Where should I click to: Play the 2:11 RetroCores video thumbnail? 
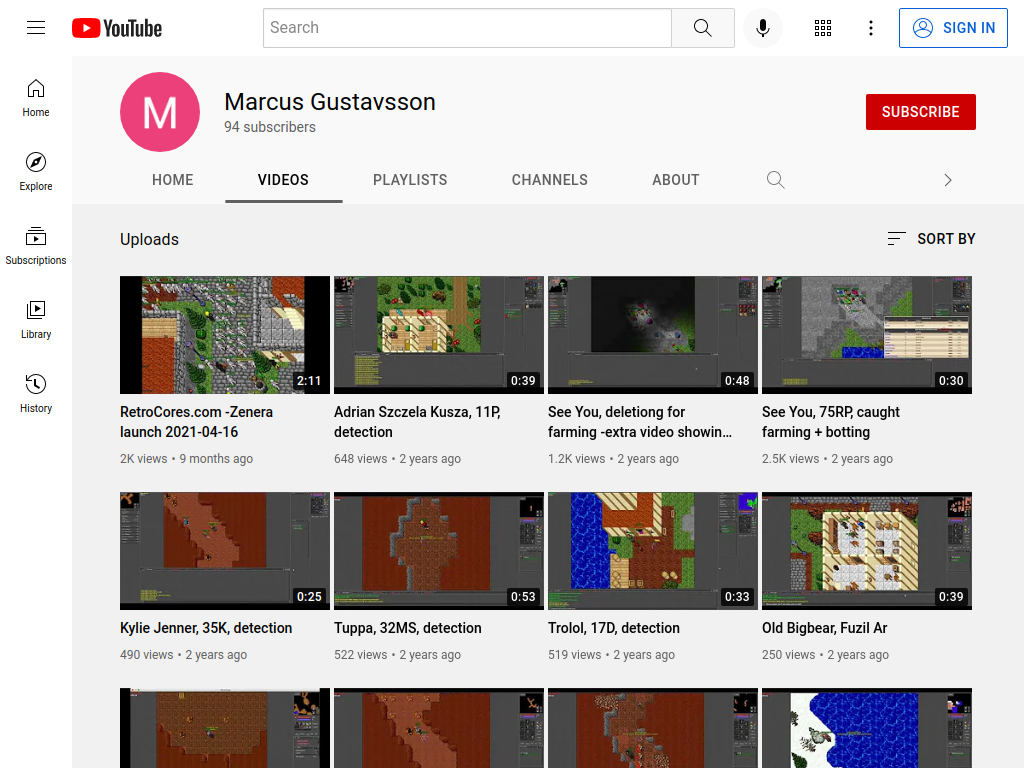pyautogui.click(x=225, y=335)
